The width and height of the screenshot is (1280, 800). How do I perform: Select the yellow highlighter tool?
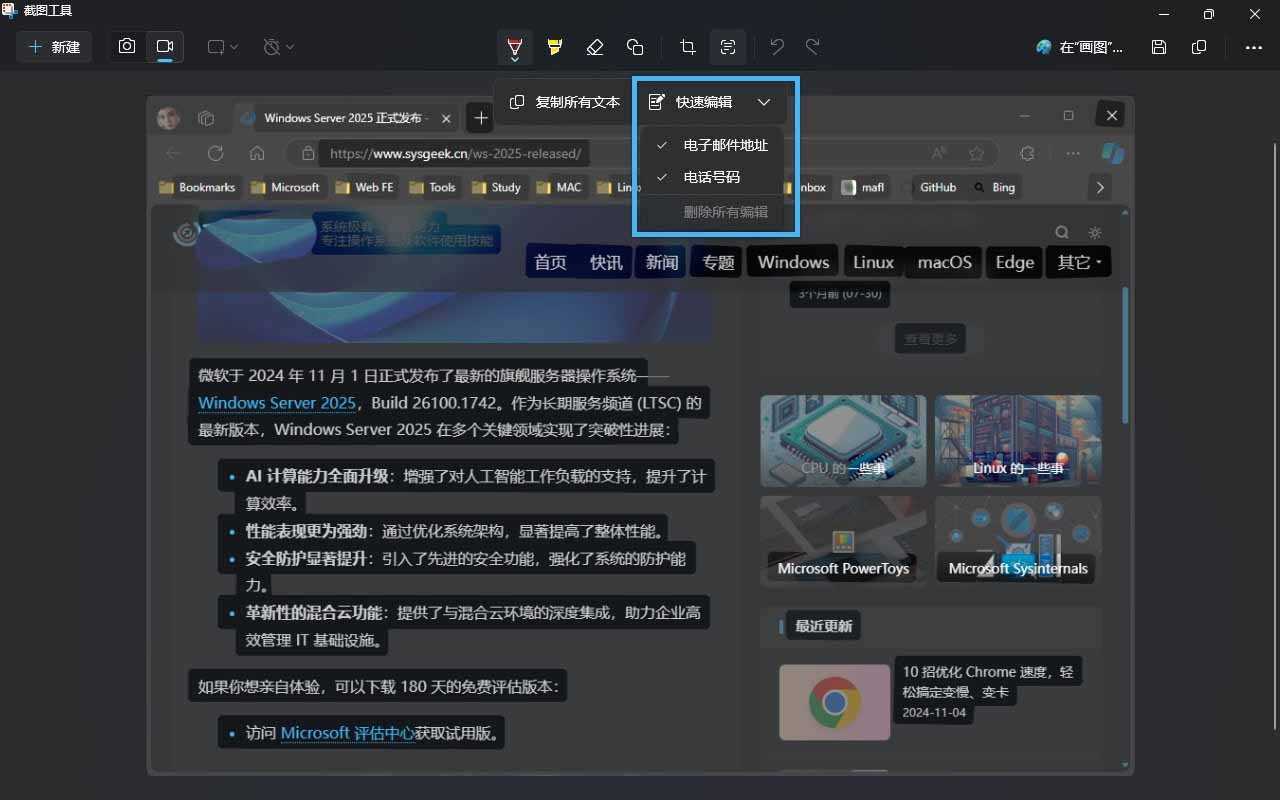coord(555,47)
